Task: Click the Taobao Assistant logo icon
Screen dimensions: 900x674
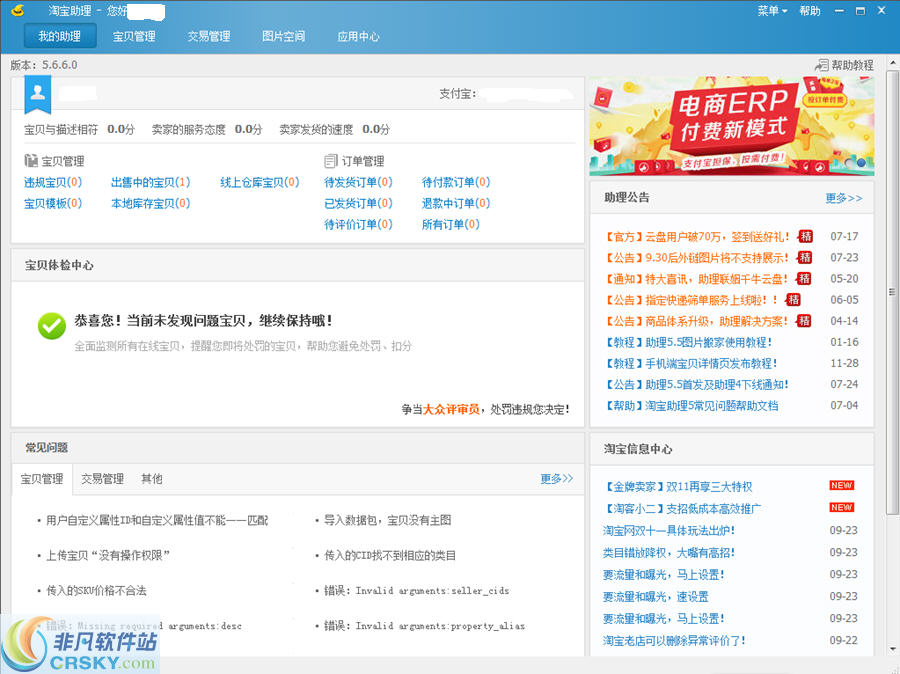Action: tap(18, 10)
